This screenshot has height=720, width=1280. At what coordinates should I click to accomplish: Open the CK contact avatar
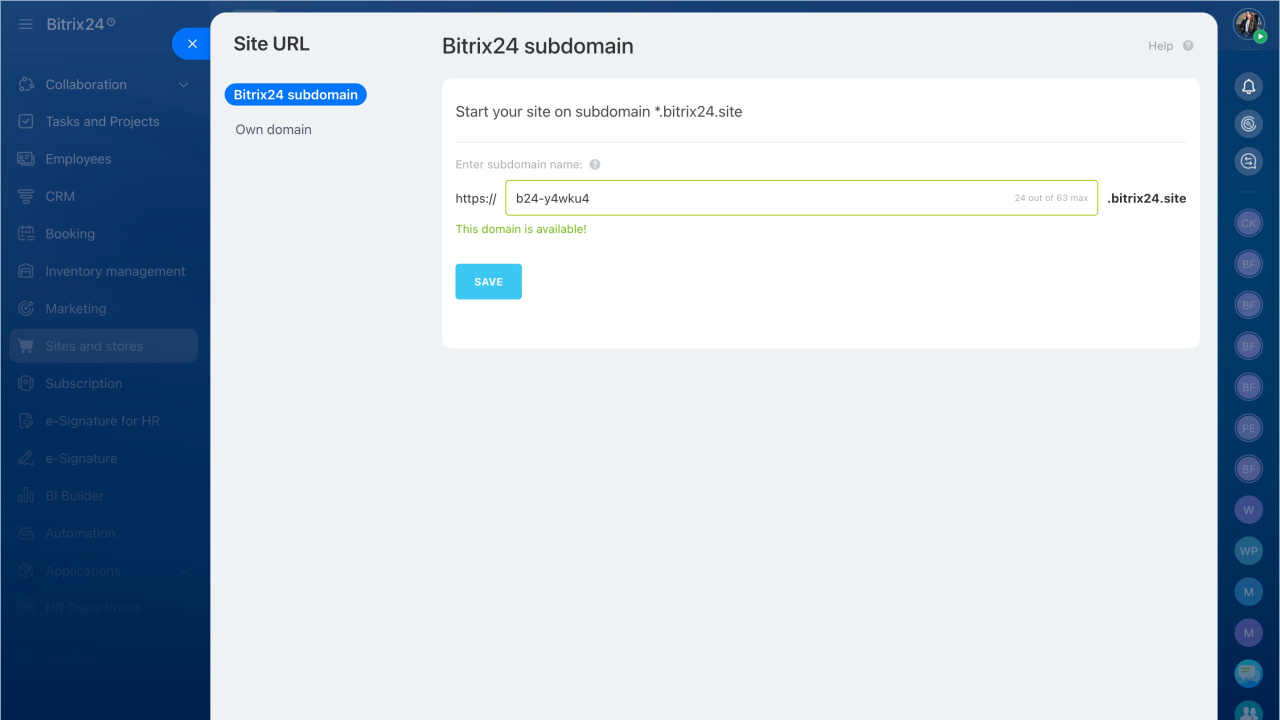1248,224
